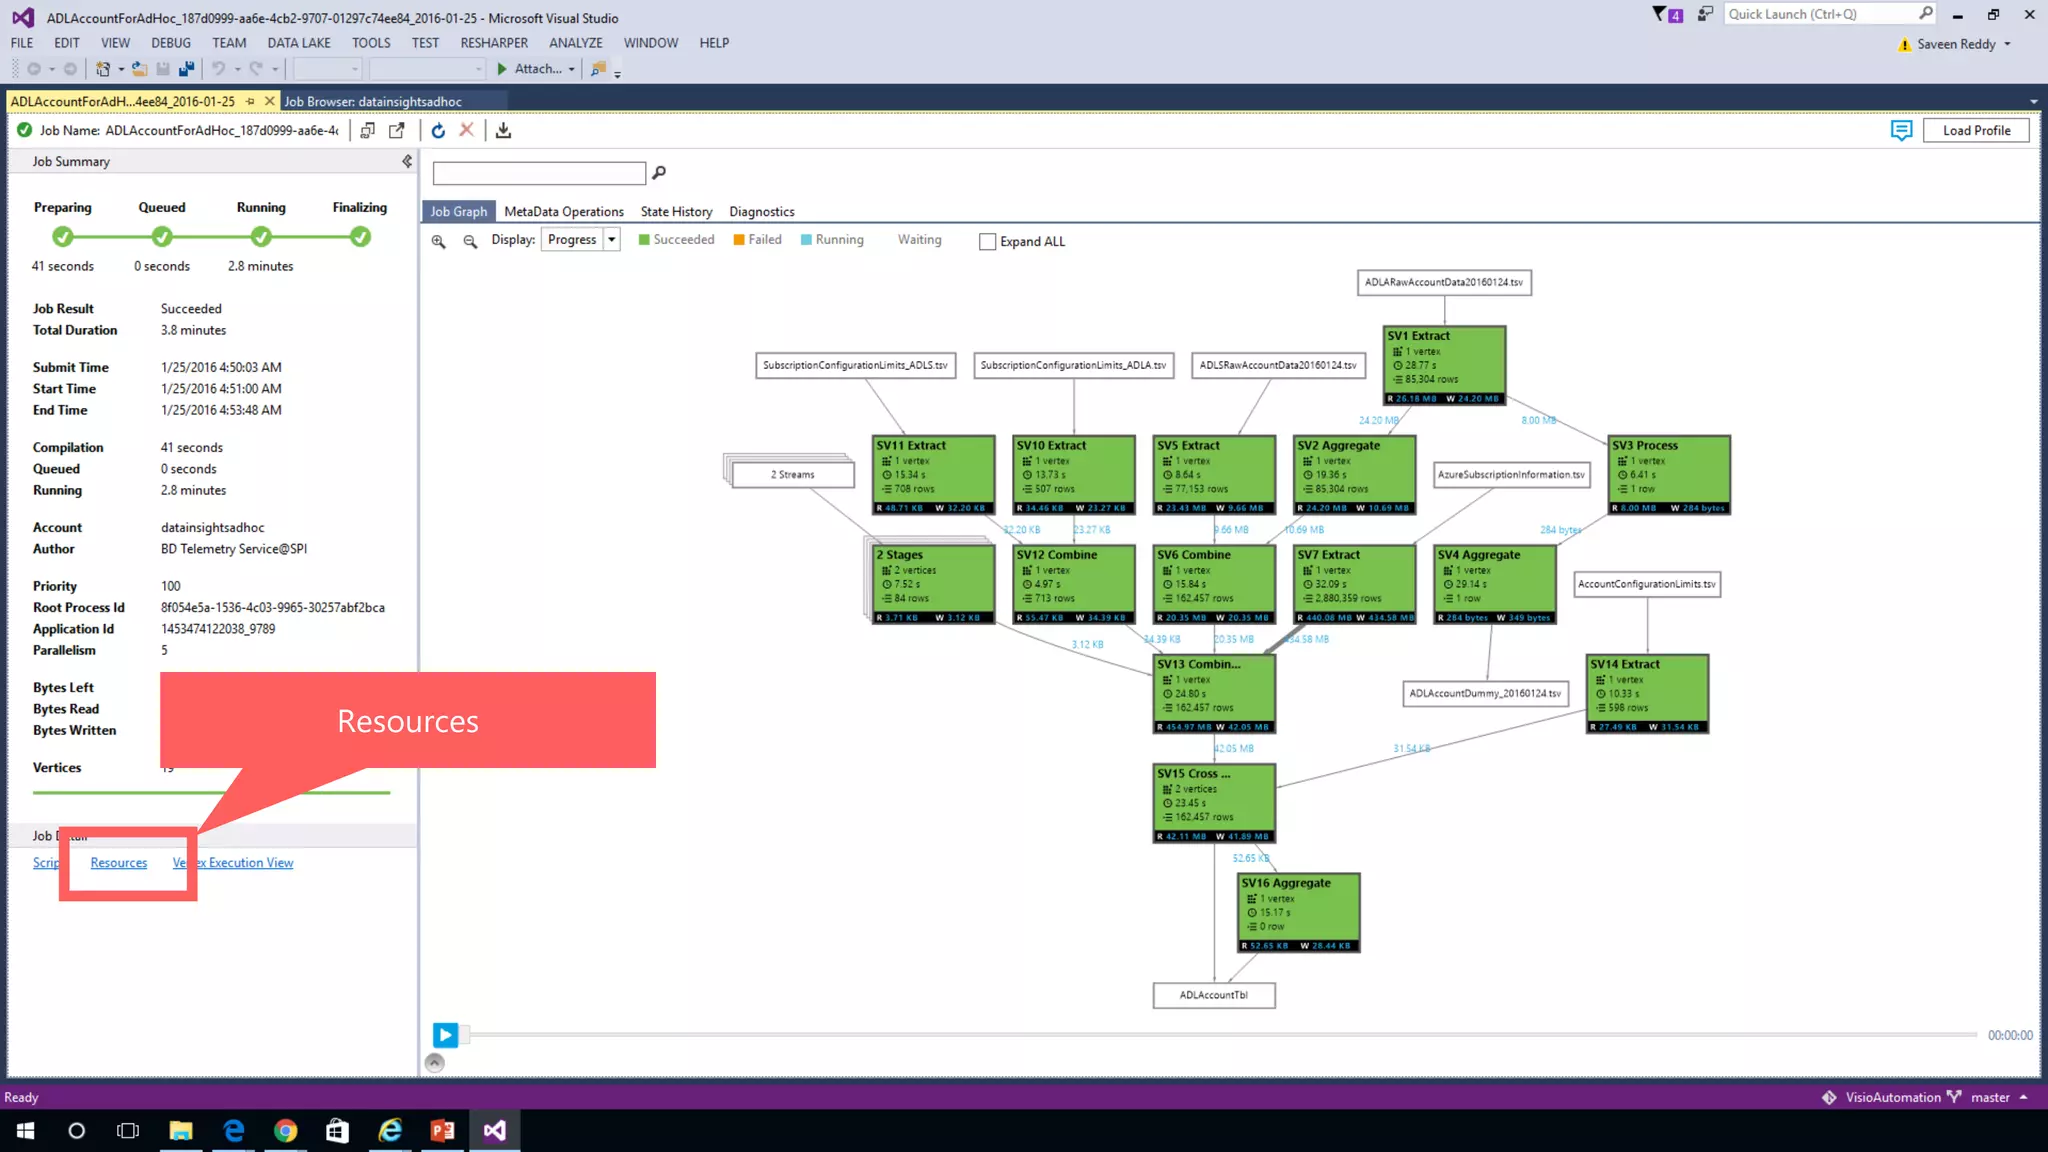The width and height of the screenshot is (2048, 1152).
Task: Click the feedback comment icon near Load Profile
Action: coord(1901,131)
